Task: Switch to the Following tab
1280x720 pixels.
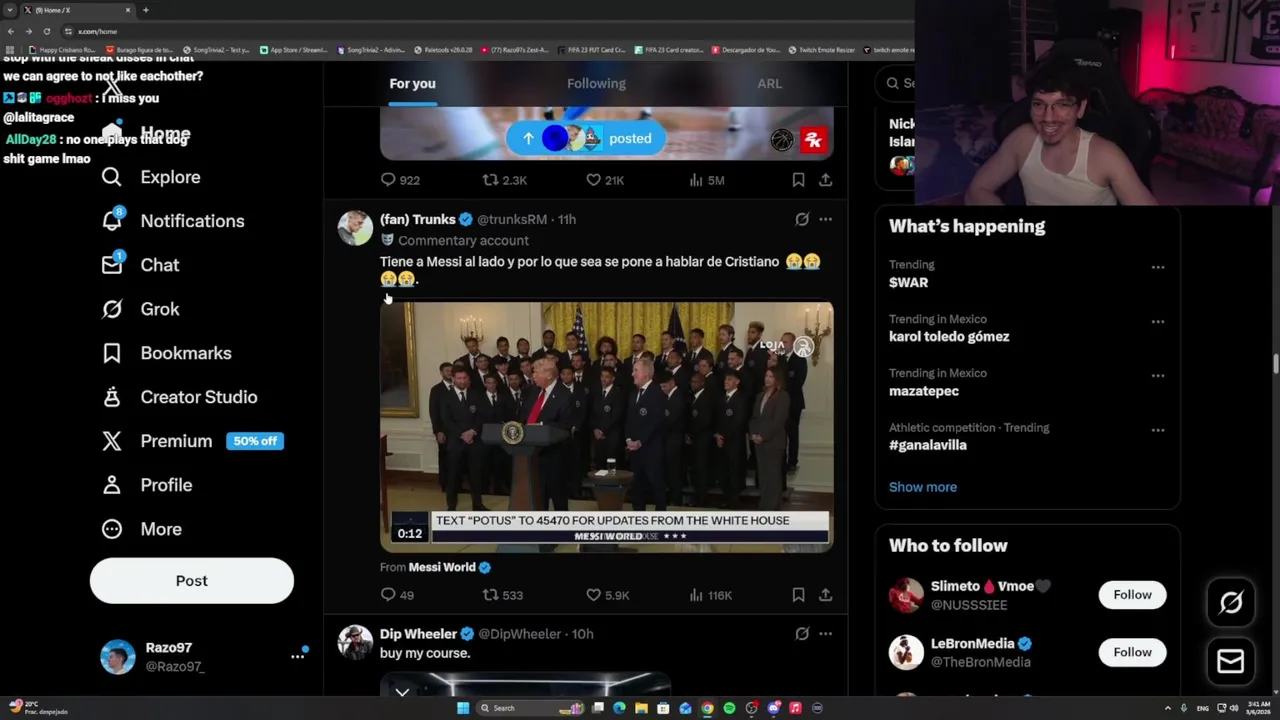Action: pyautogui.click(x=596, y=83)
